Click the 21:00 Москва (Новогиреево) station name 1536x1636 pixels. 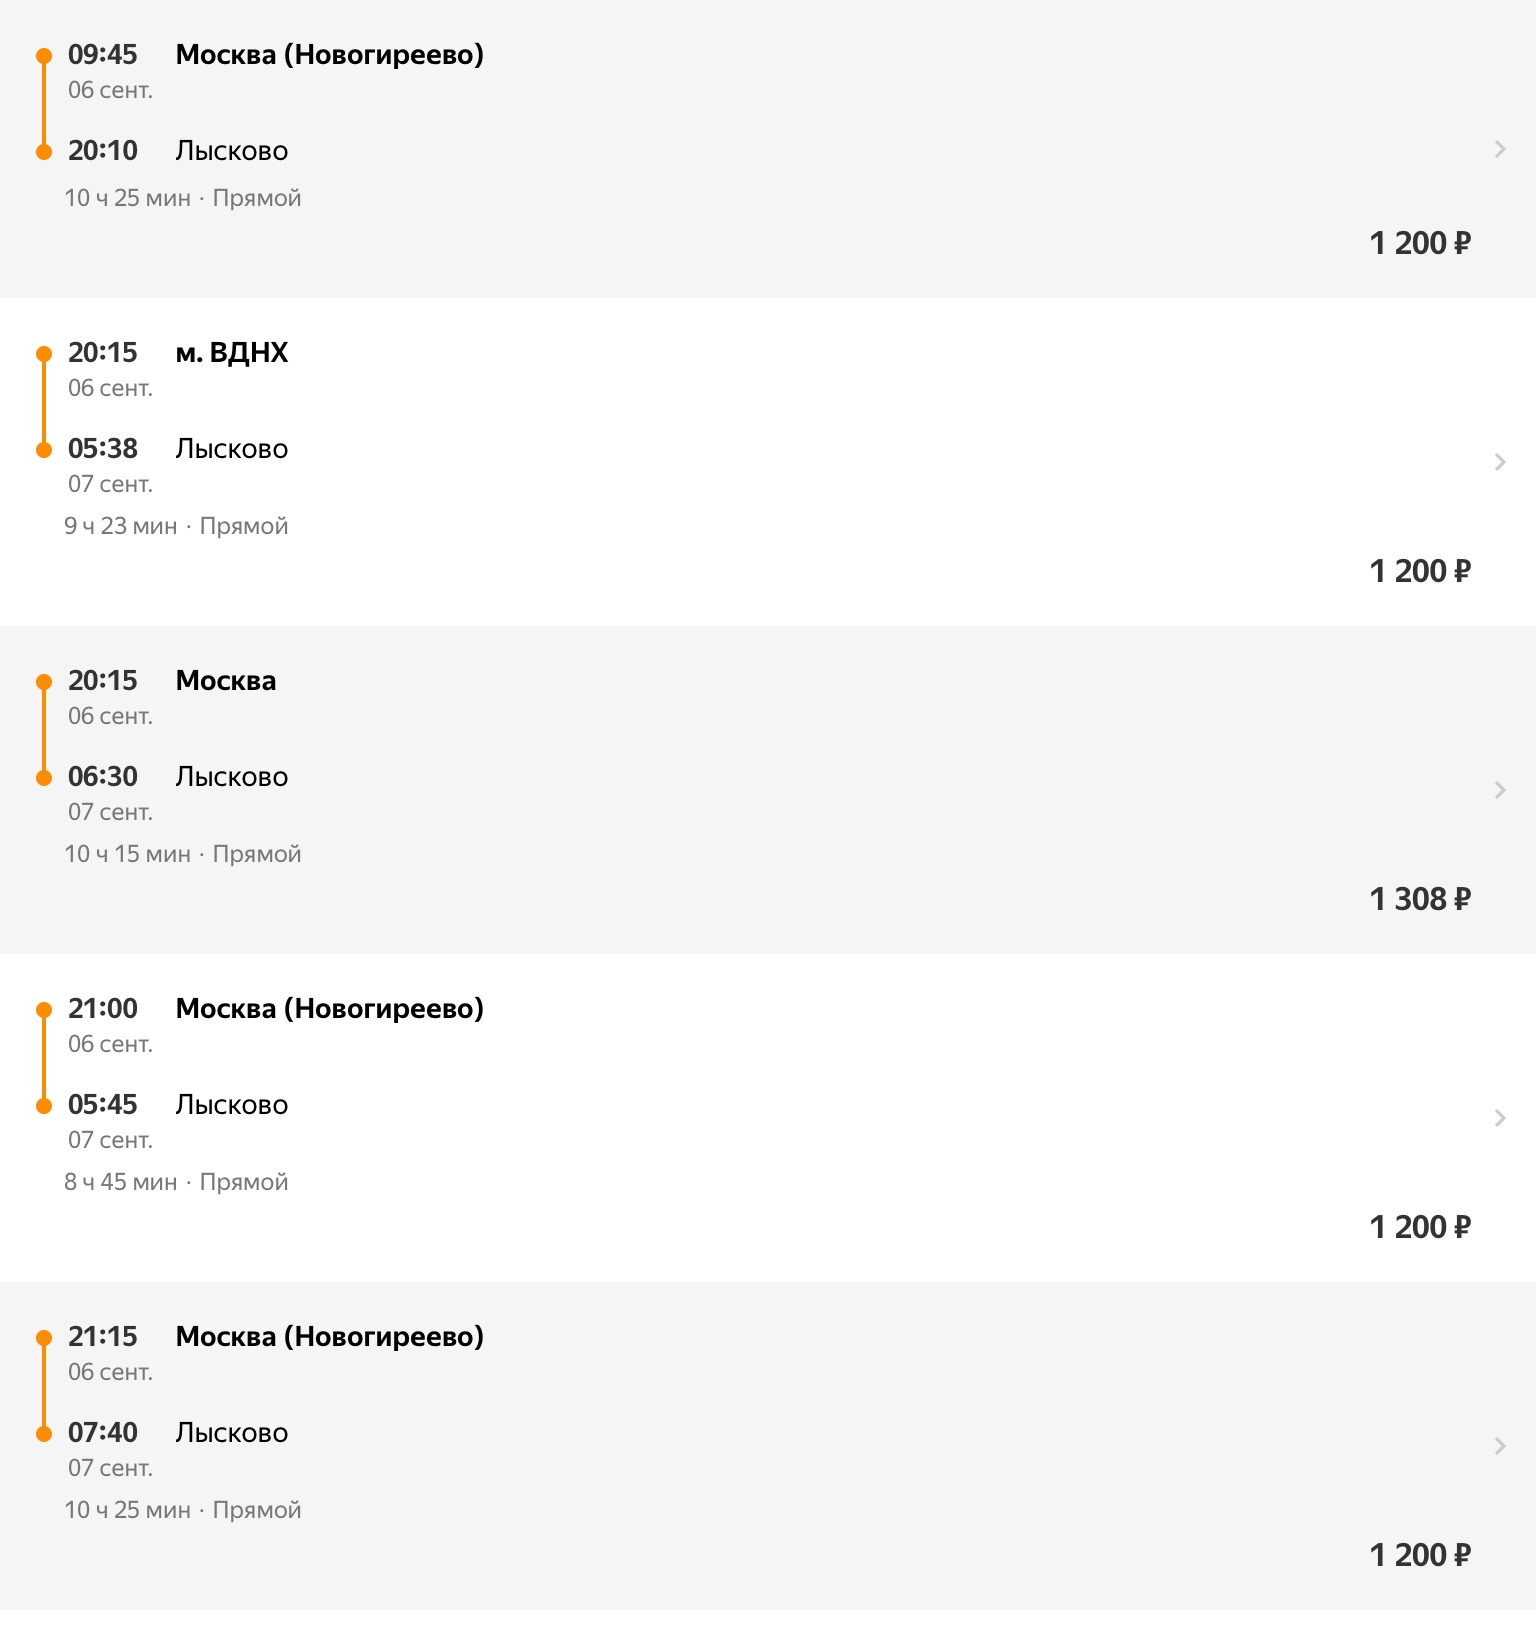[329, 1008]
